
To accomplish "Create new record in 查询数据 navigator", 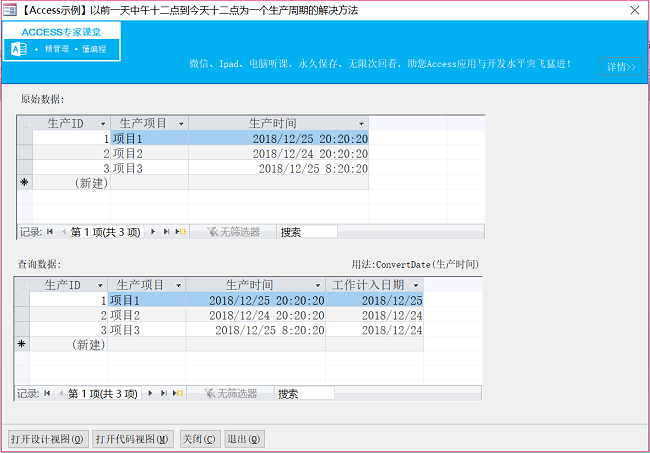I will coord(178,393).
